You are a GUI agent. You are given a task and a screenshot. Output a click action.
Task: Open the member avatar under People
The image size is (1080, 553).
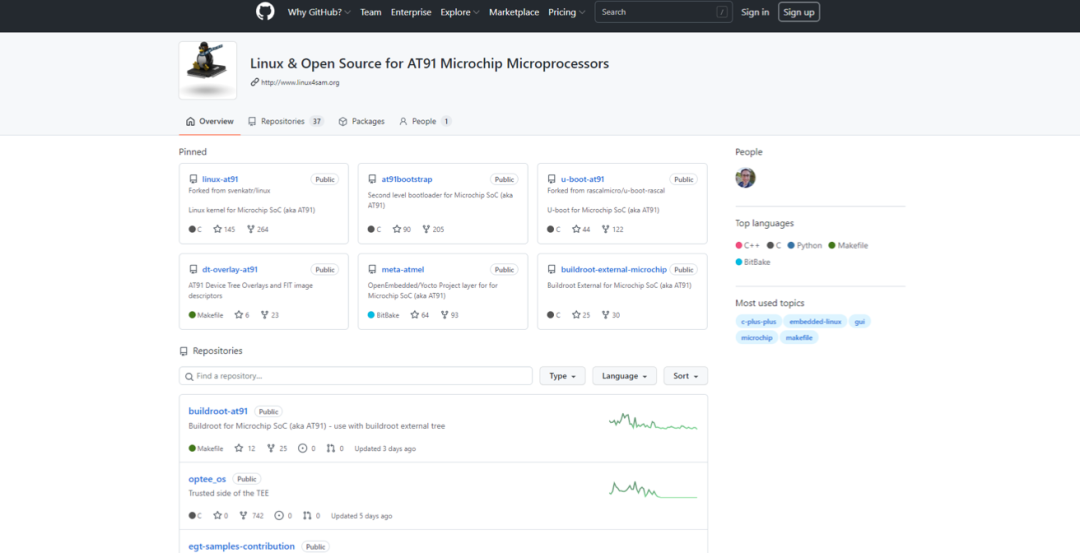pos(745,178)
